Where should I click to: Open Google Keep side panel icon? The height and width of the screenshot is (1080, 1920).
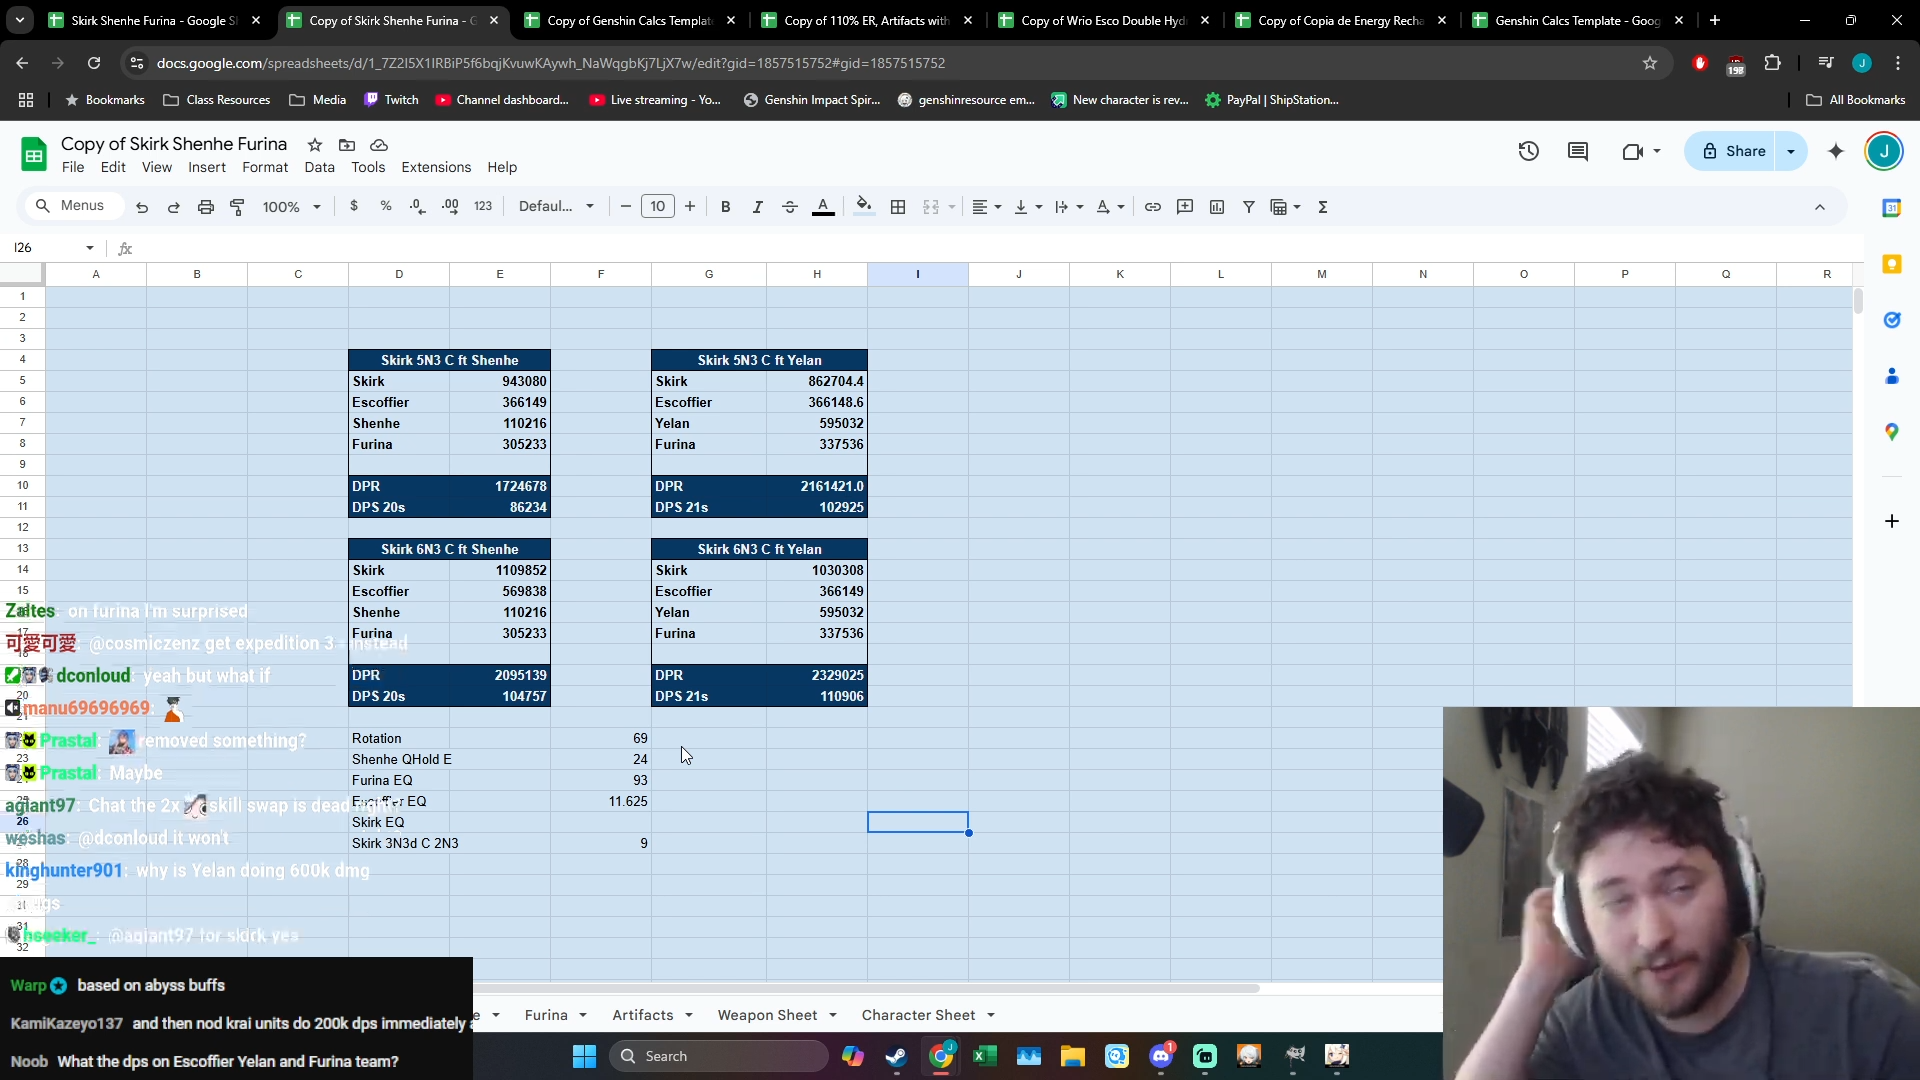point(1892,264)
